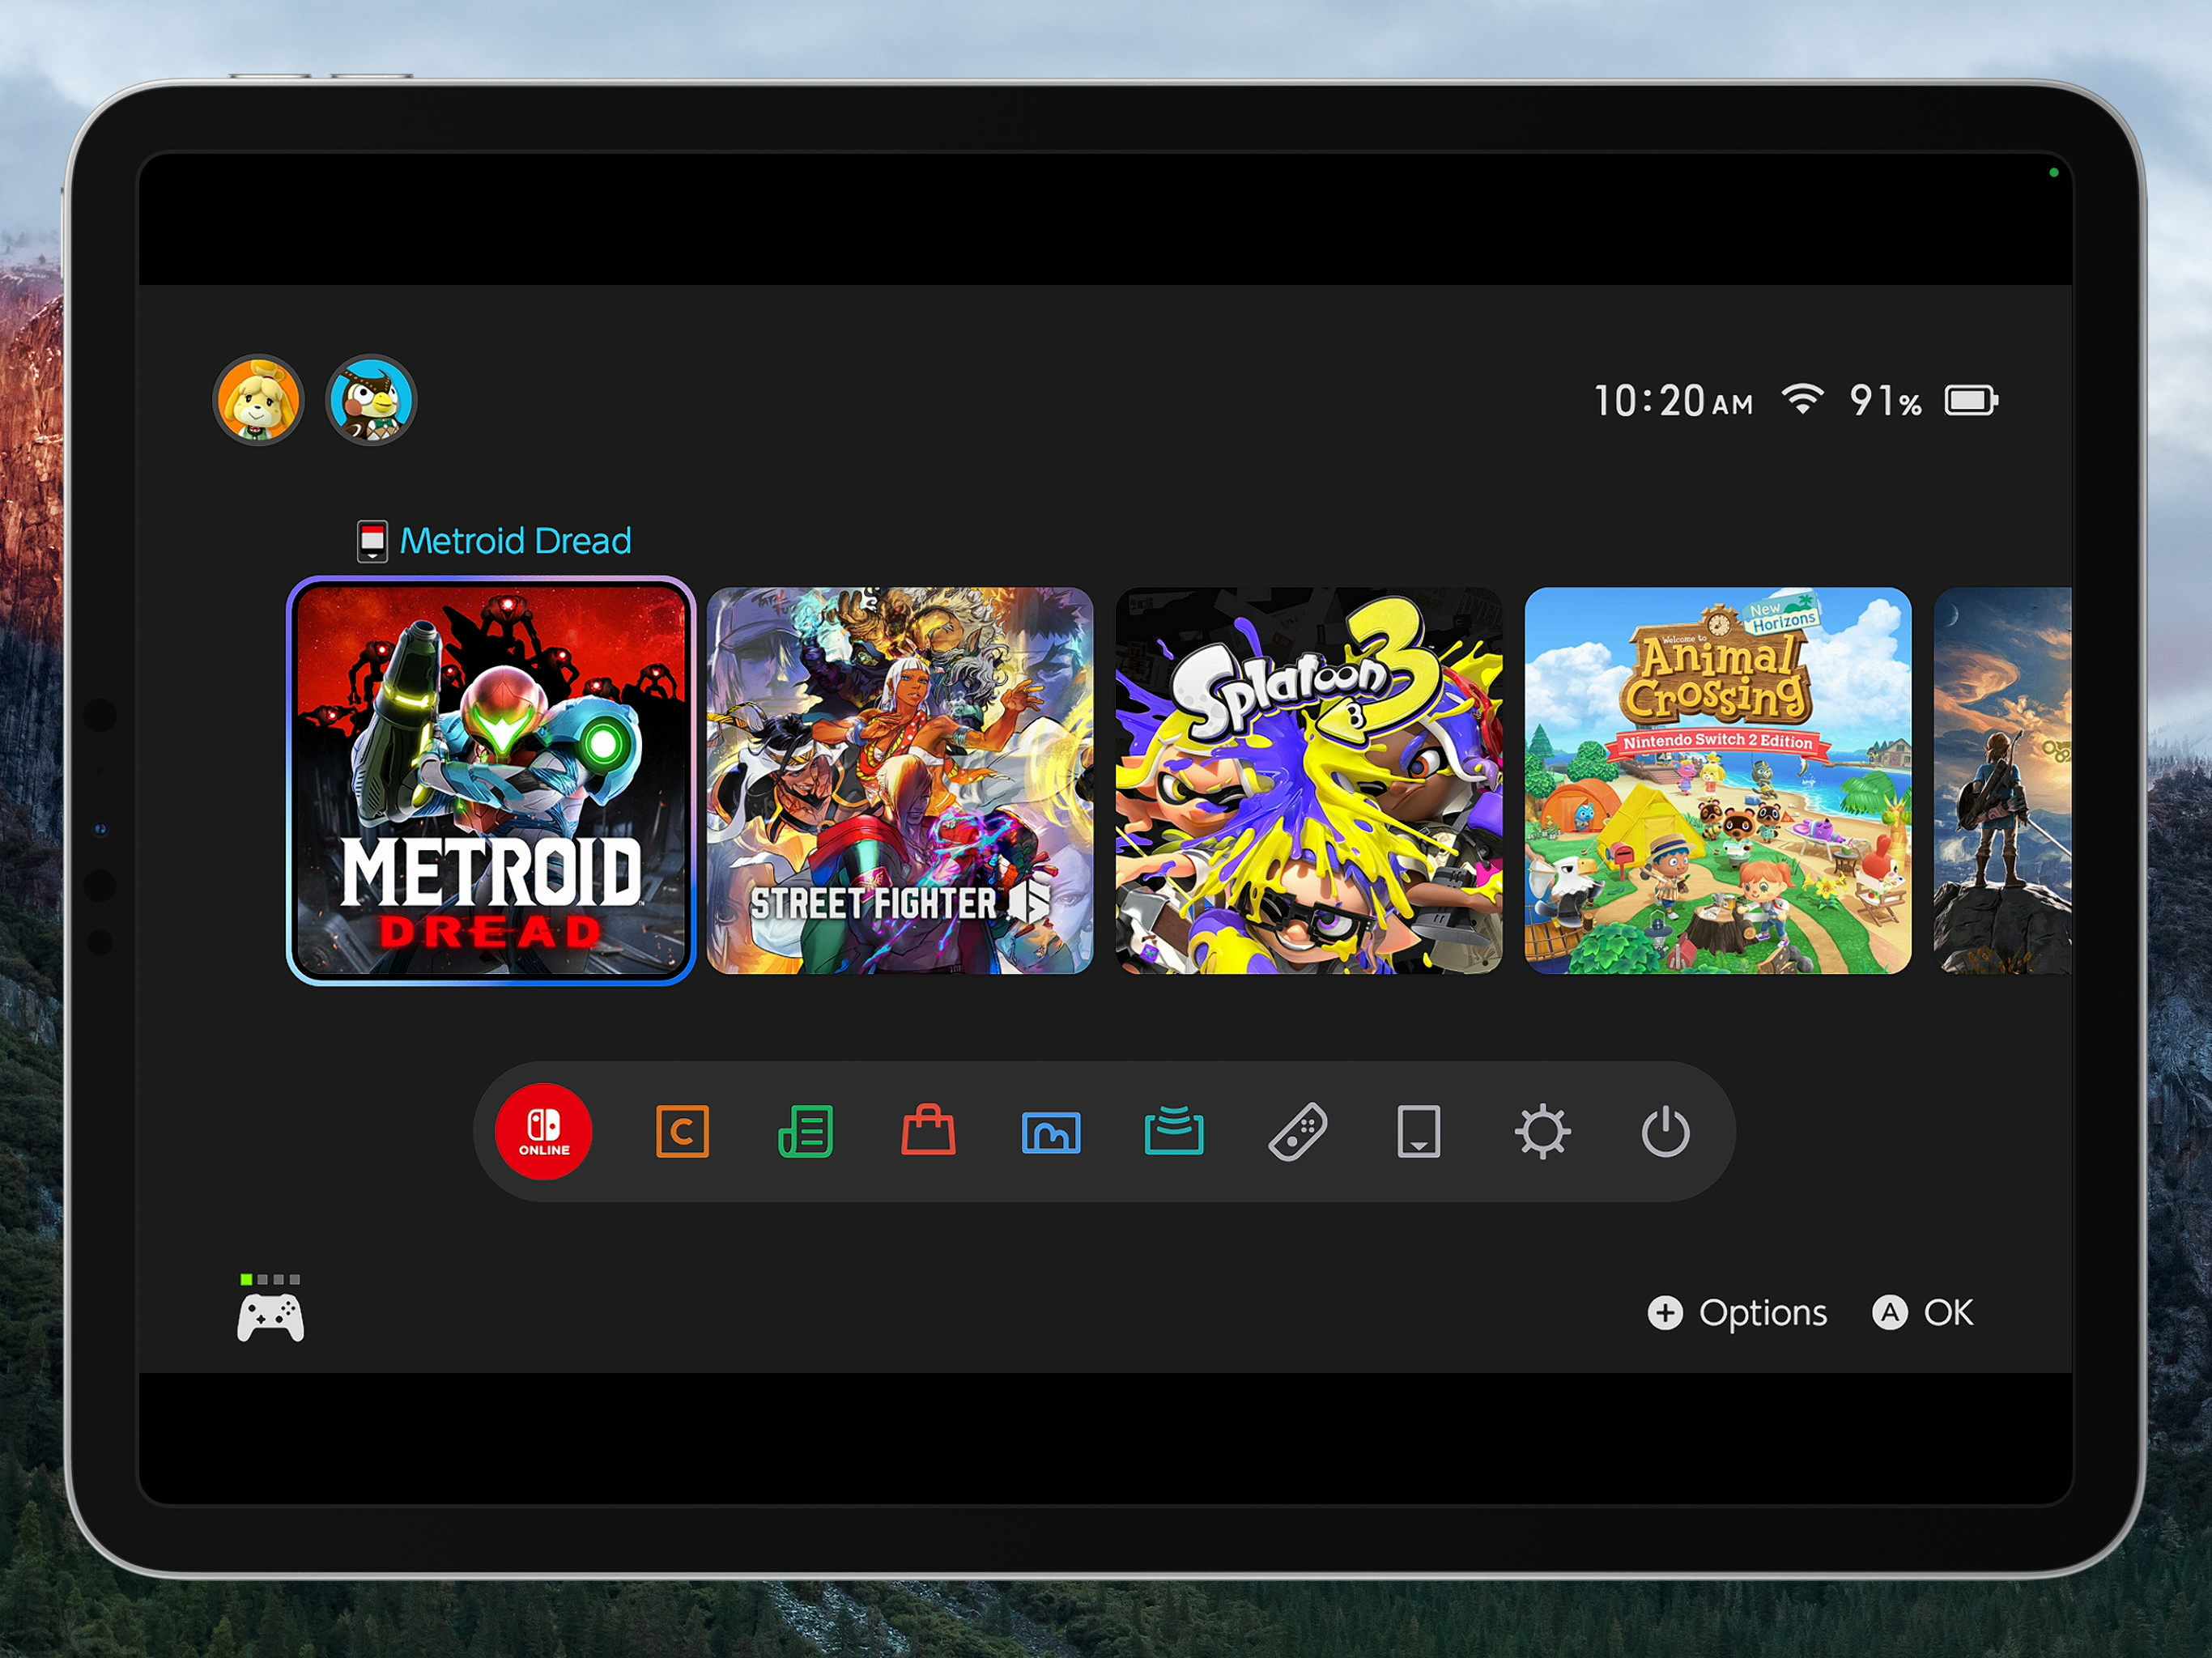Viewport: 2212px width, 1658px height.
Task: Open Nintendo eShop bag icon
Action: 928,1129
